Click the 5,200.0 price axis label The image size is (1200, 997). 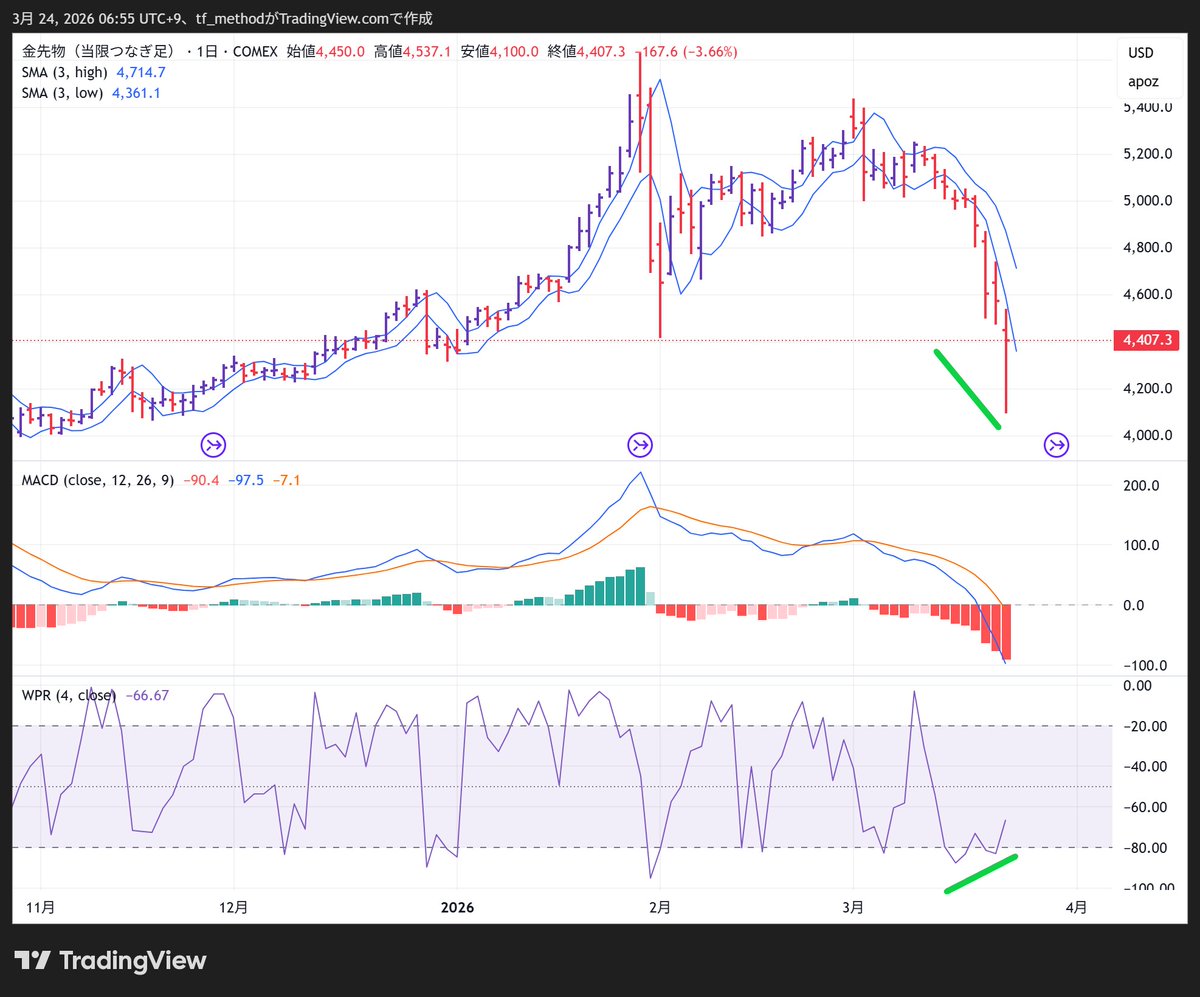click(x=1146, y=154)
